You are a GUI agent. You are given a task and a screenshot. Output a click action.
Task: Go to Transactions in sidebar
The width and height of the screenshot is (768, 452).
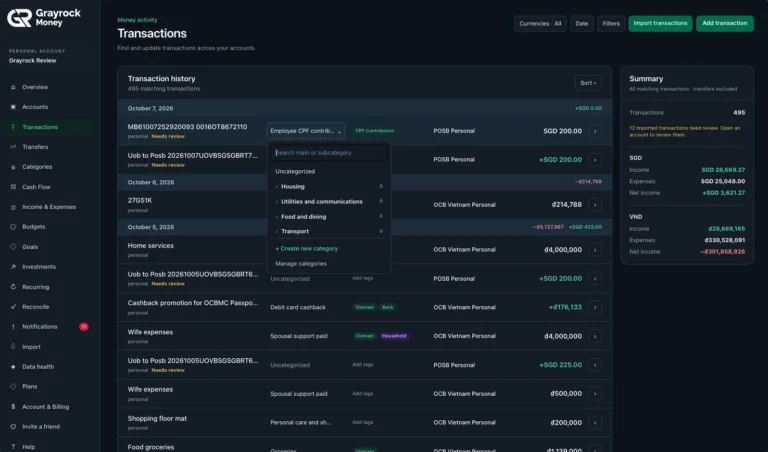point(40,127)
